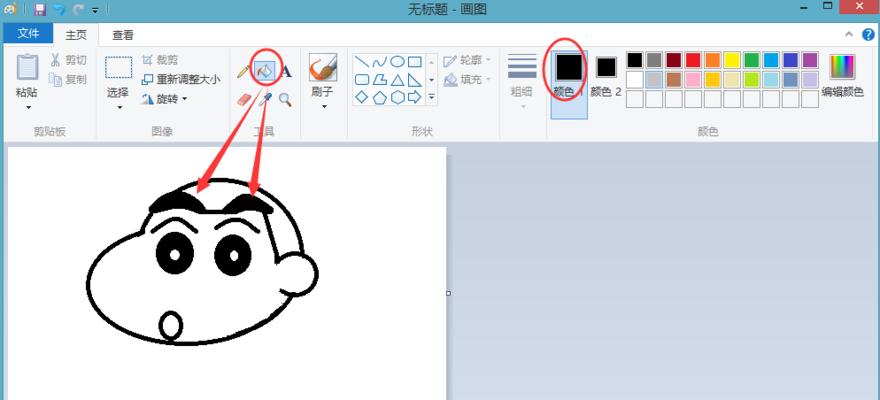The height and width of the screenshot is (400, 880).
Task: Pick the orange color swatch
Action: click(x=712, y=60)
